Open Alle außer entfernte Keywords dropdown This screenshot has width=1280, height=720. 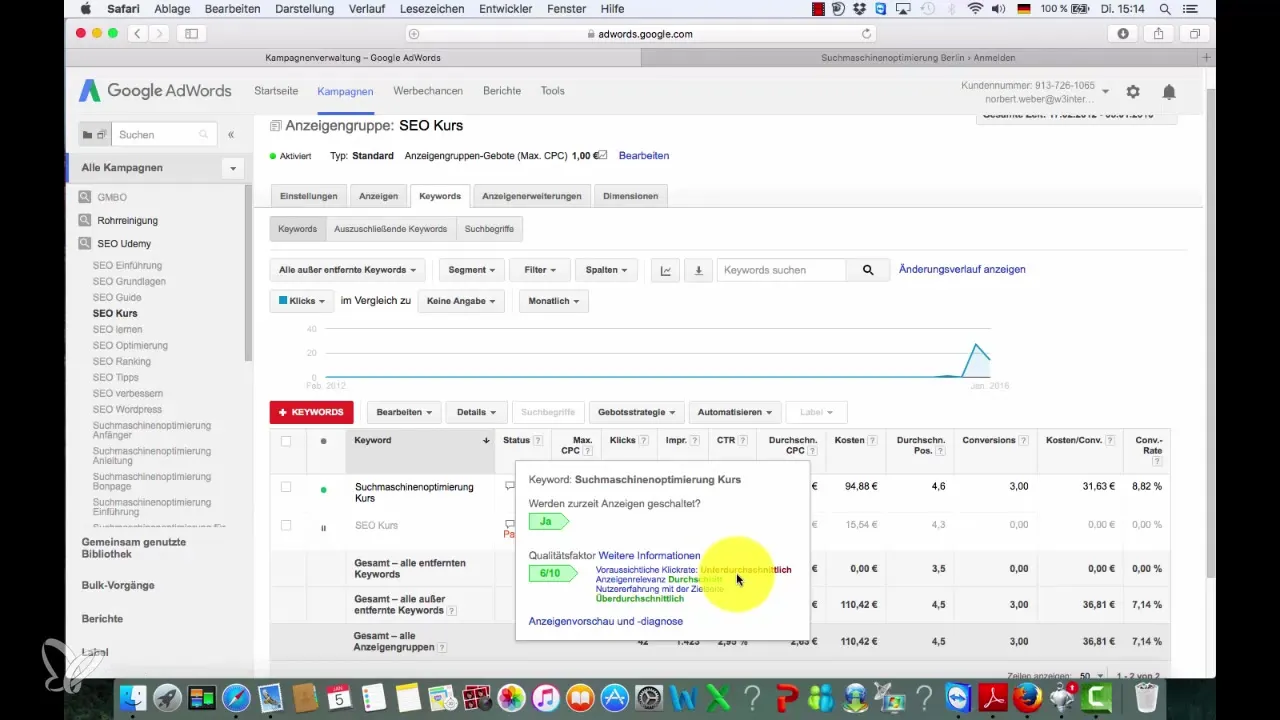[x=348, y=270]
